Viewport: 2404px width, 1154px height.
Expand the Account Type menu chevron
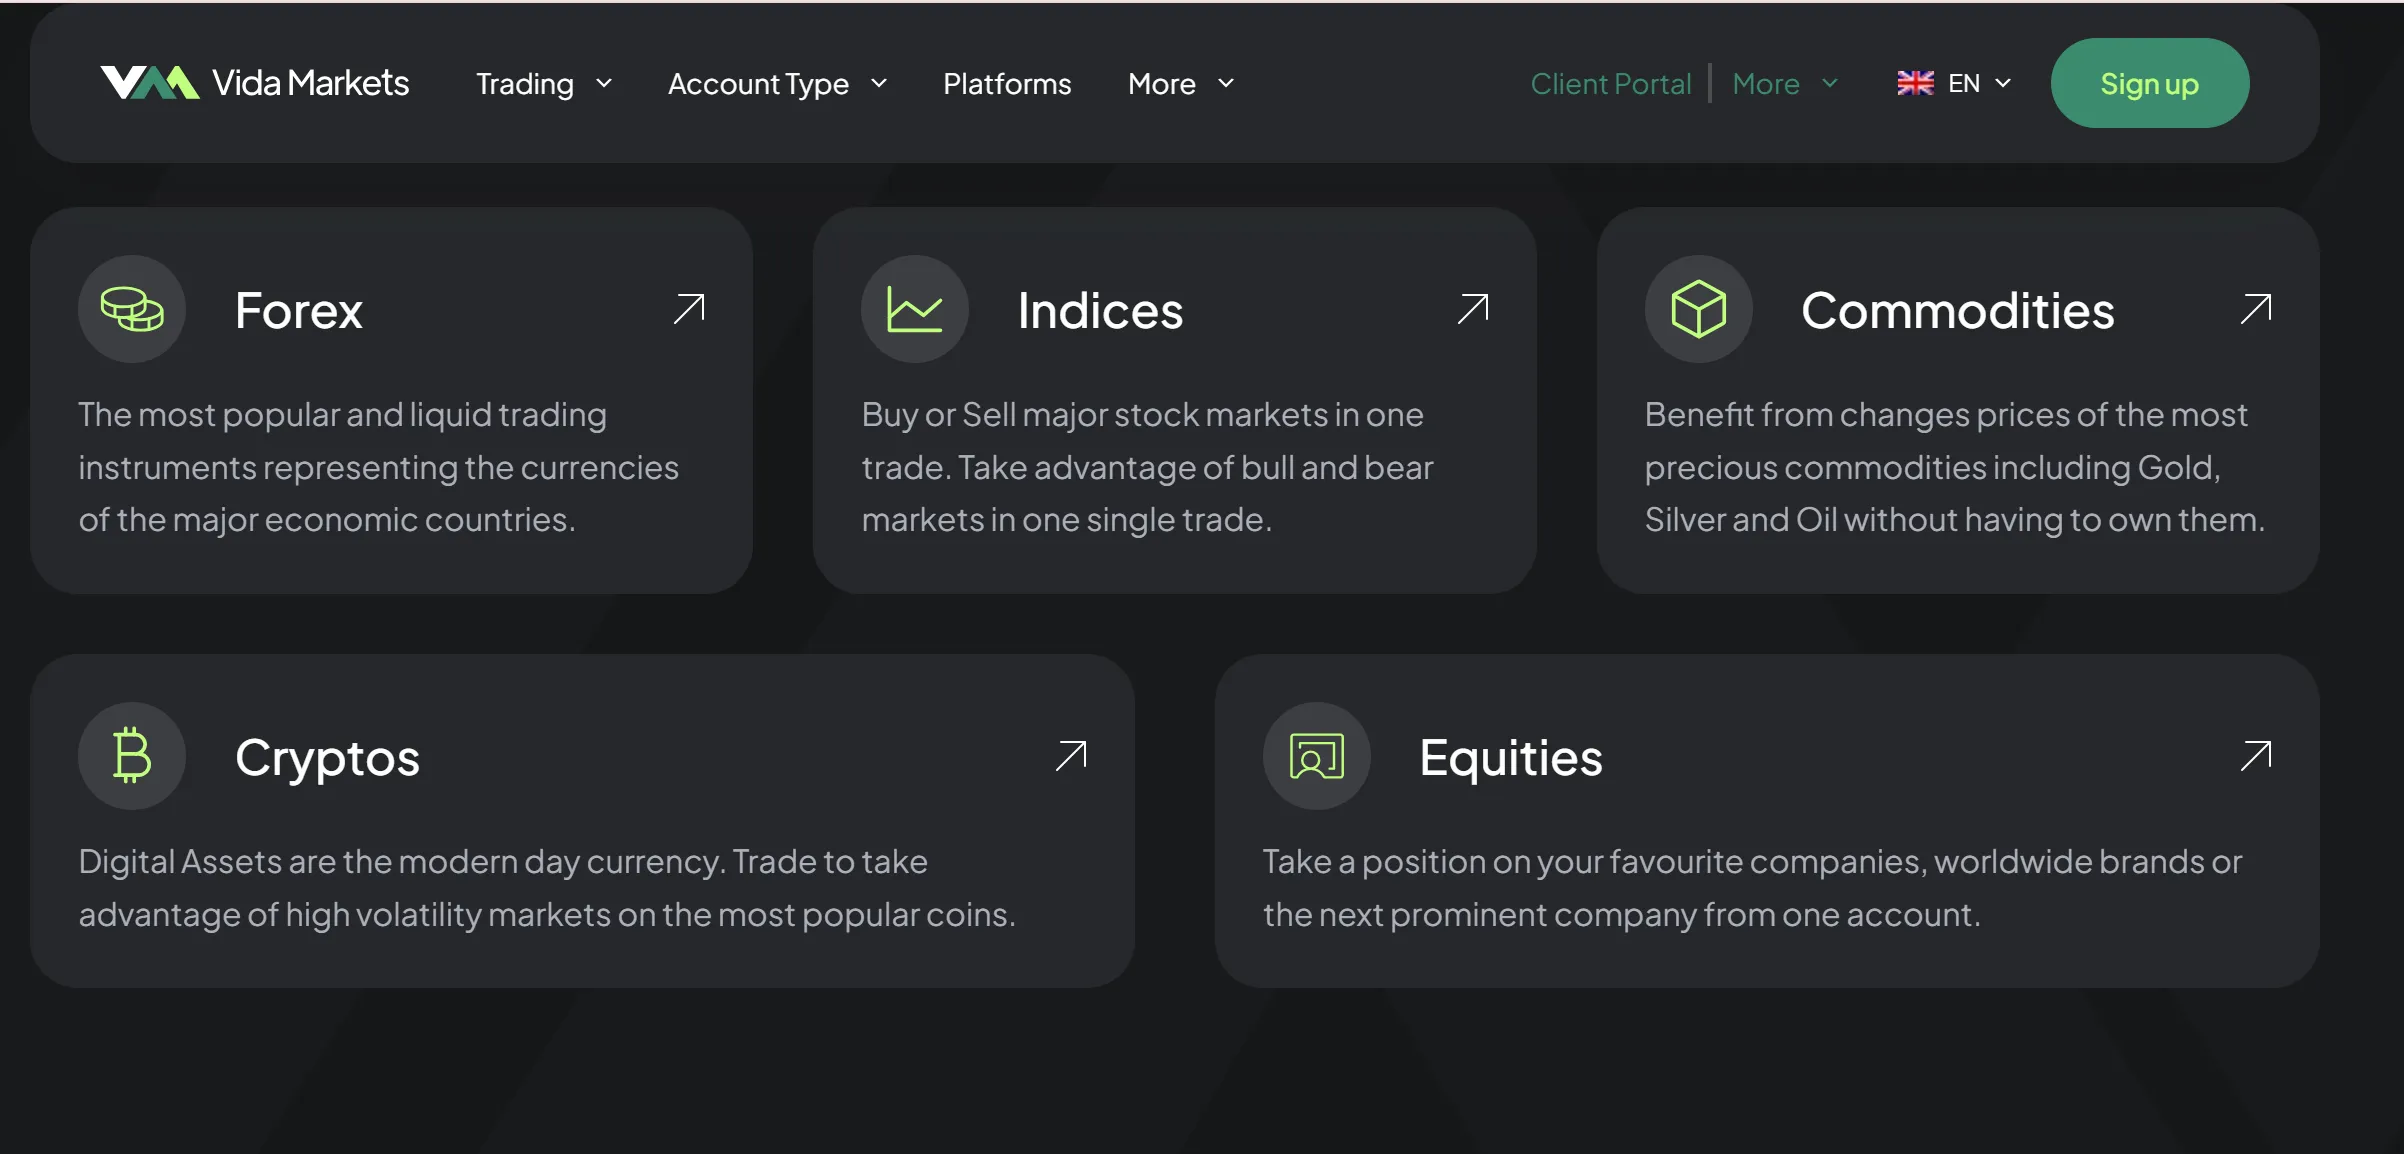[879, 84]
